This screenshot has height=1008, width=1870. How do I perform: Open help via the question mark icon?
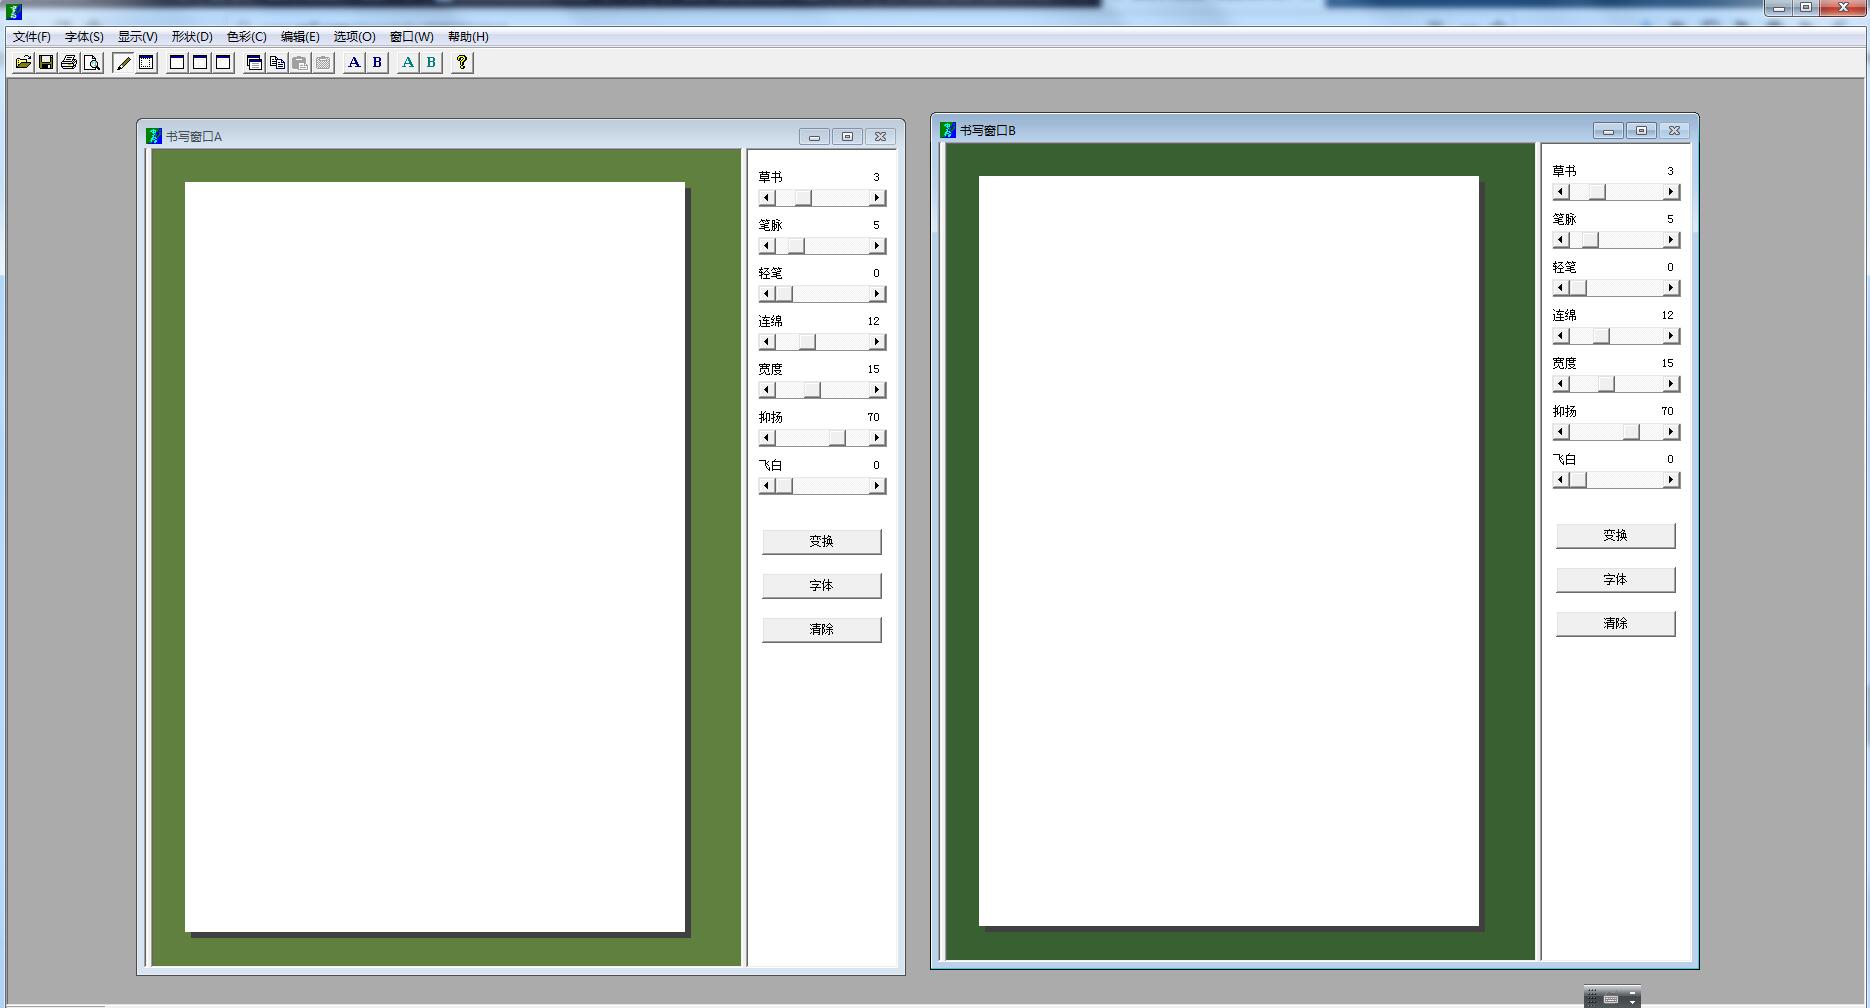point(462,63)
